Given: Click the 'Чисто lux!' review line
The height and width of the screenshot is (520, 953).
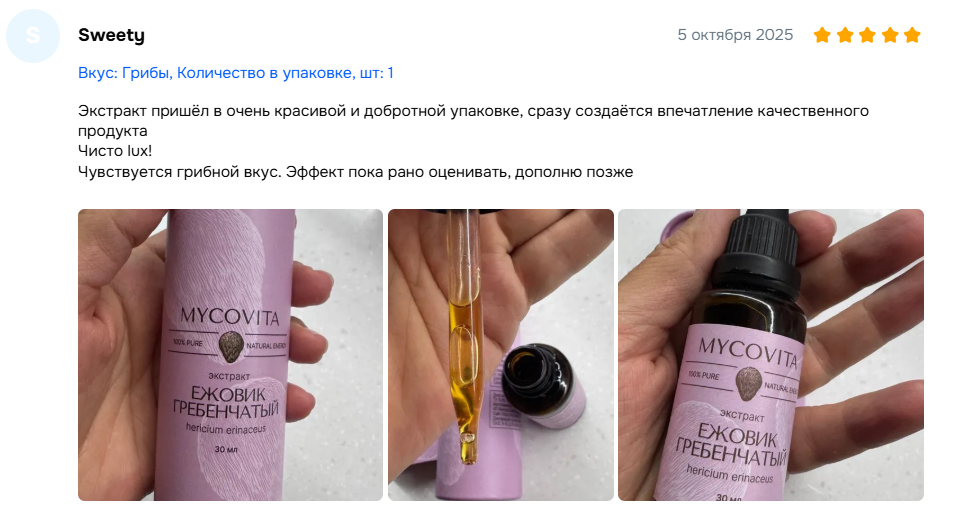Looking at the screenshot, I should (x=115, y=151).
